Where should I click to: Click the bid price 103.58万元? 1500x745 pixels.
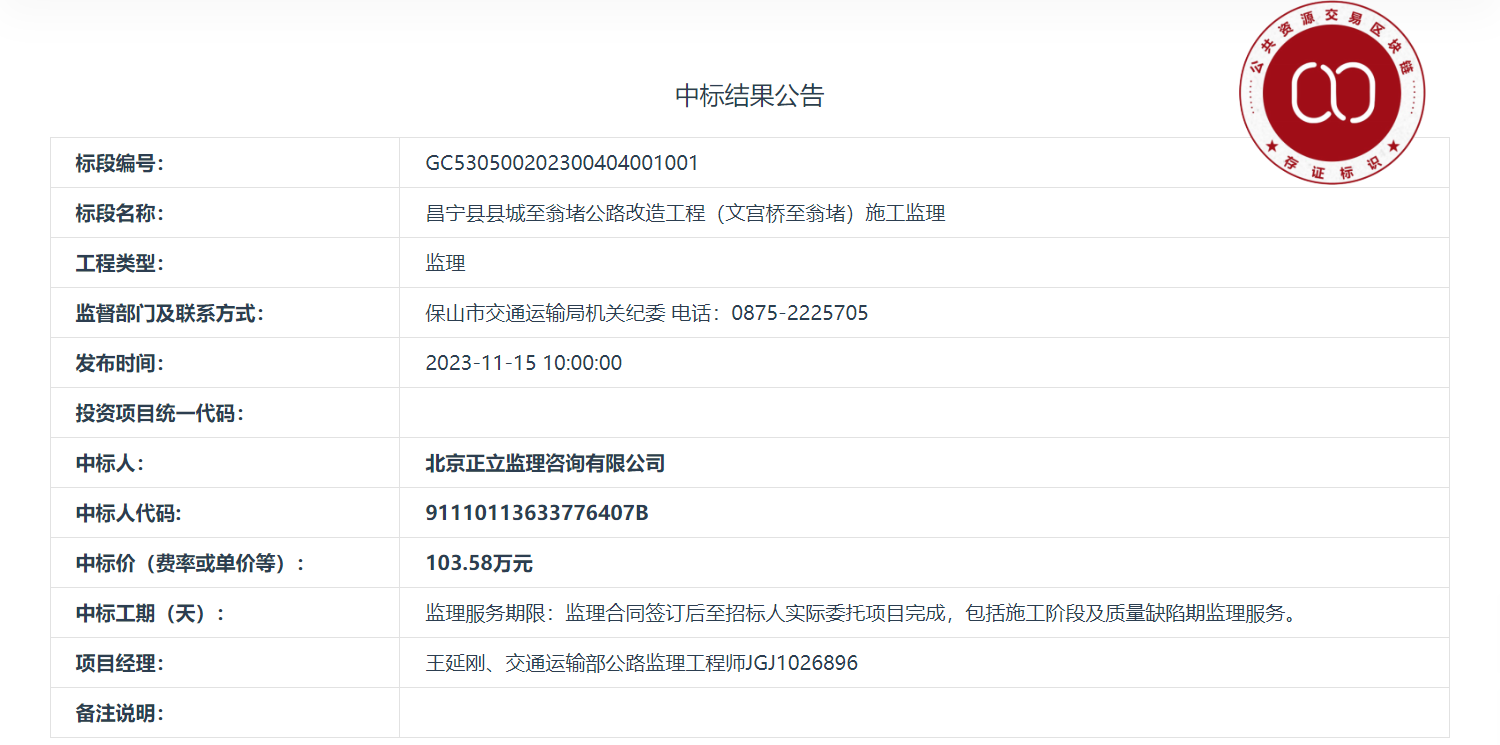click(x=479, y=563)
